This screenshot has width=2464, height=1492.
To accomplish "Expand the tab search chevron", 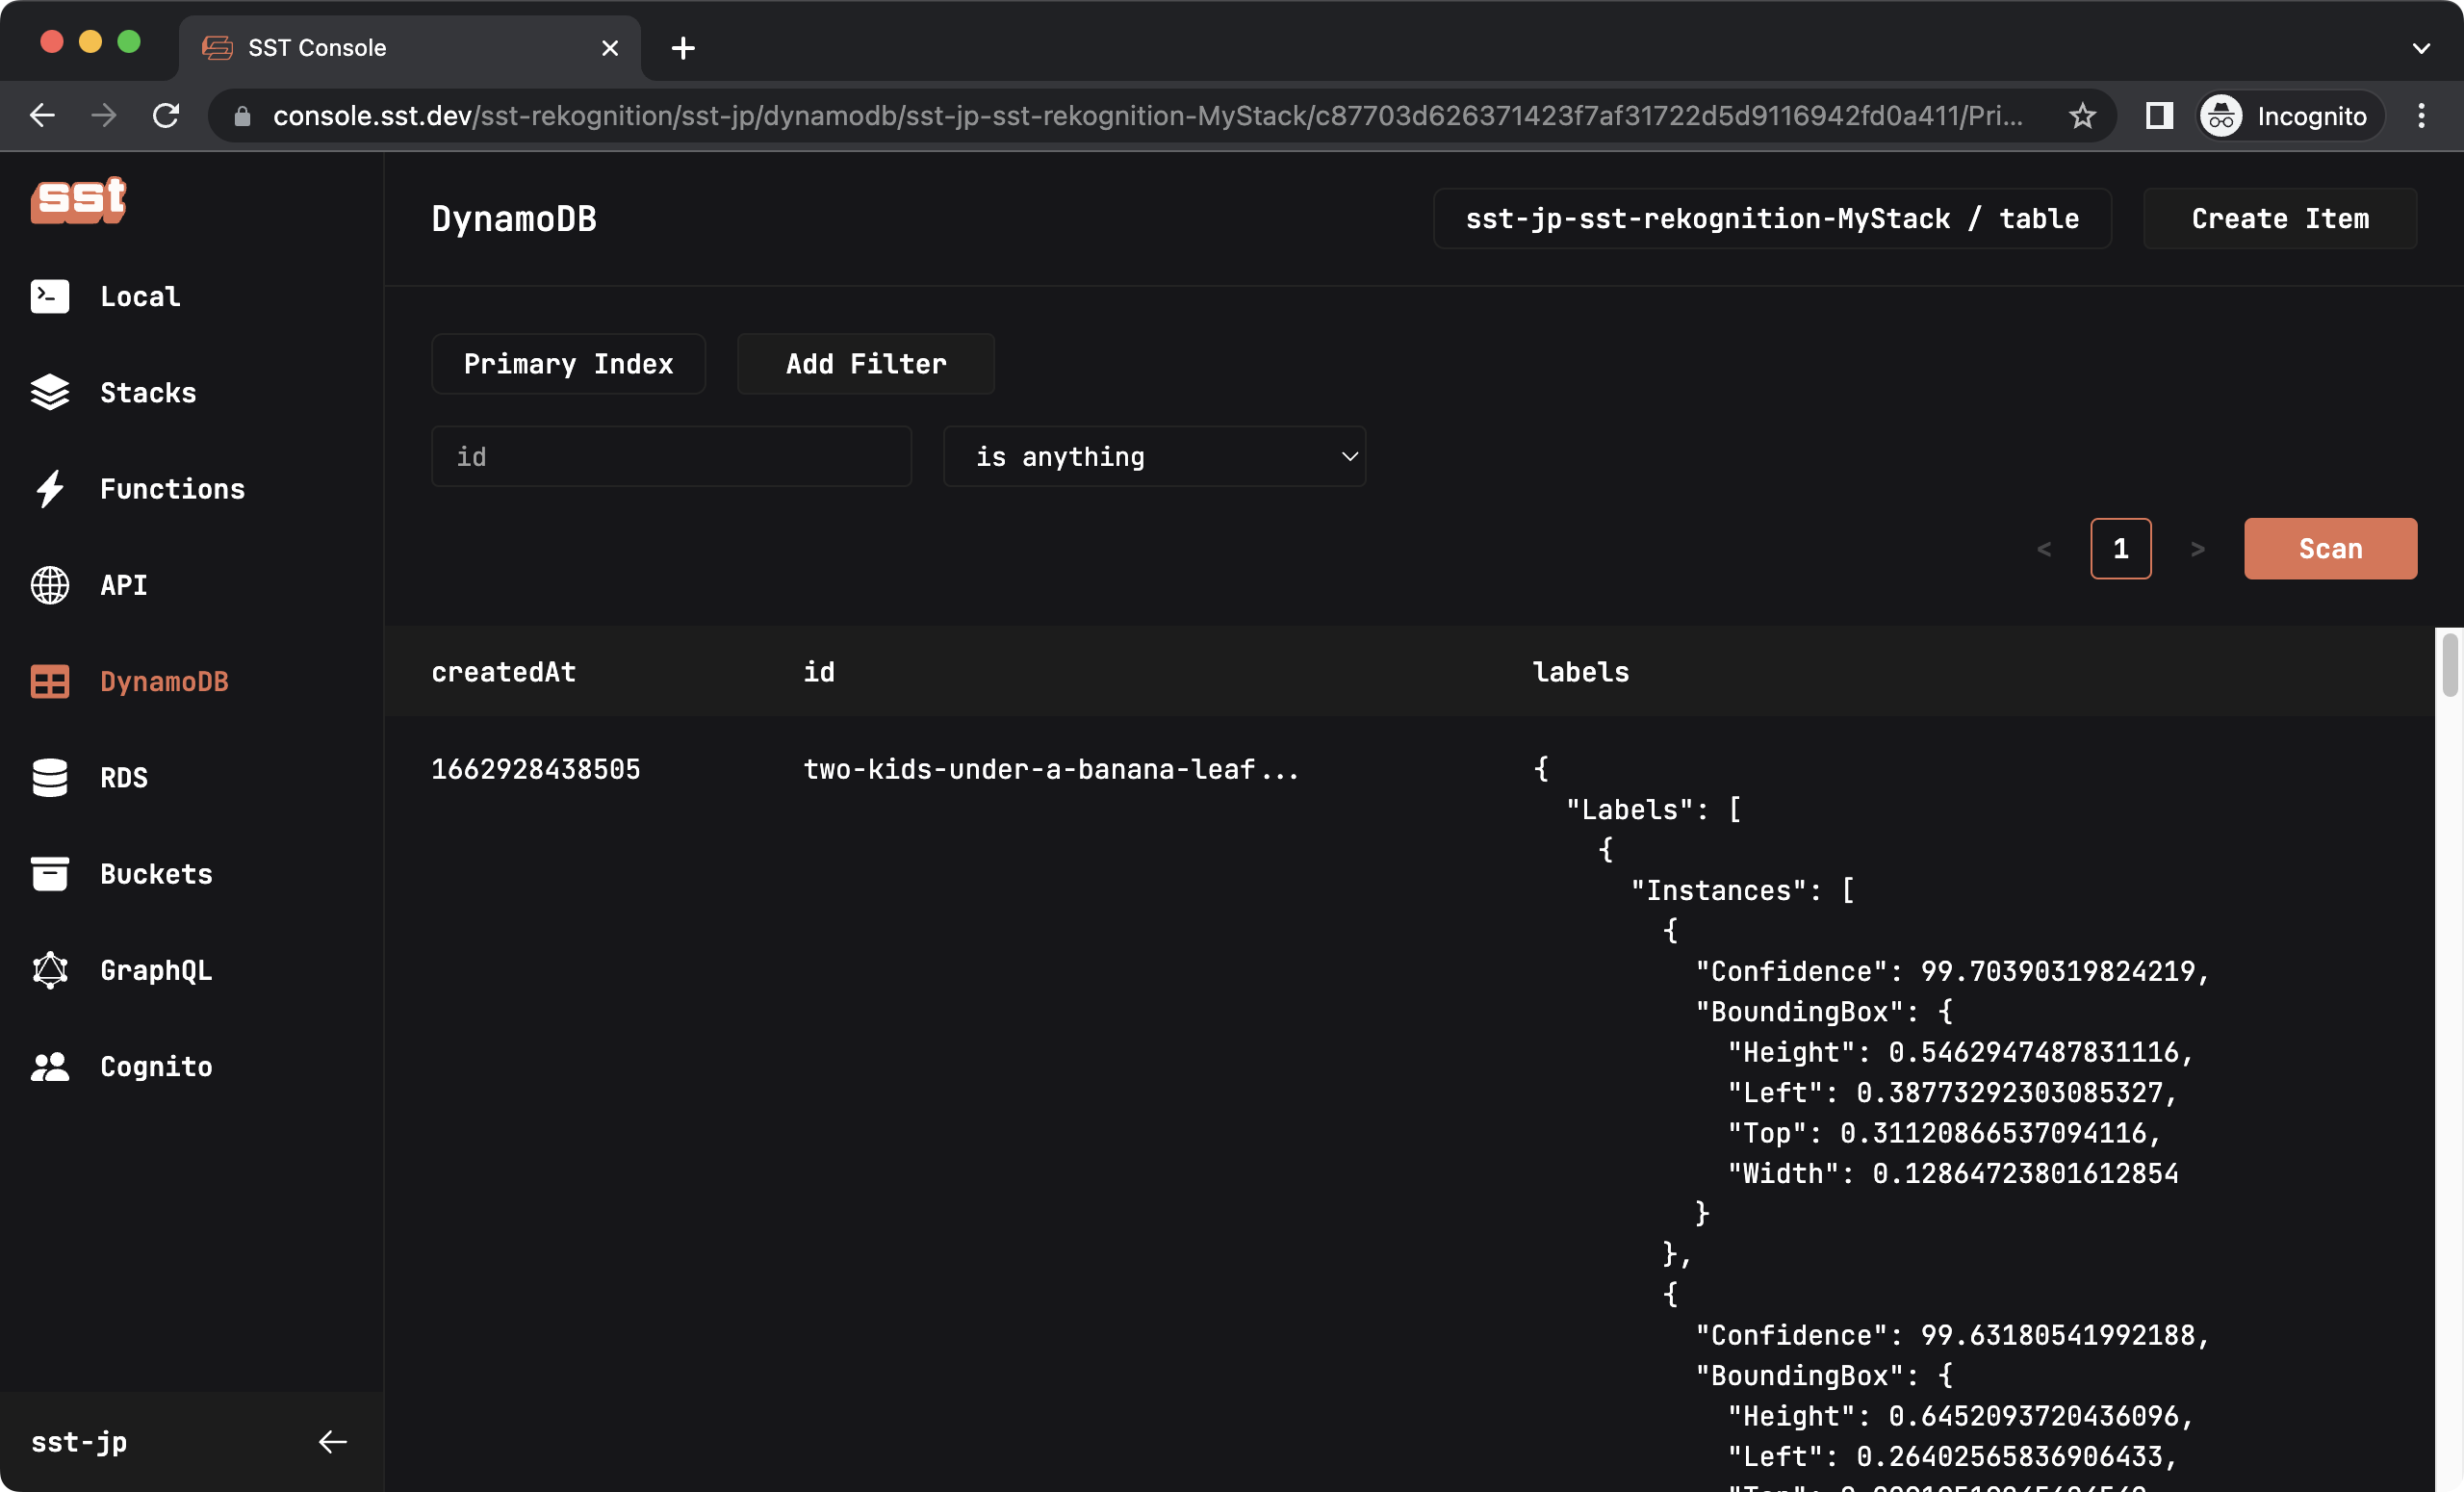I will 2421,47.
